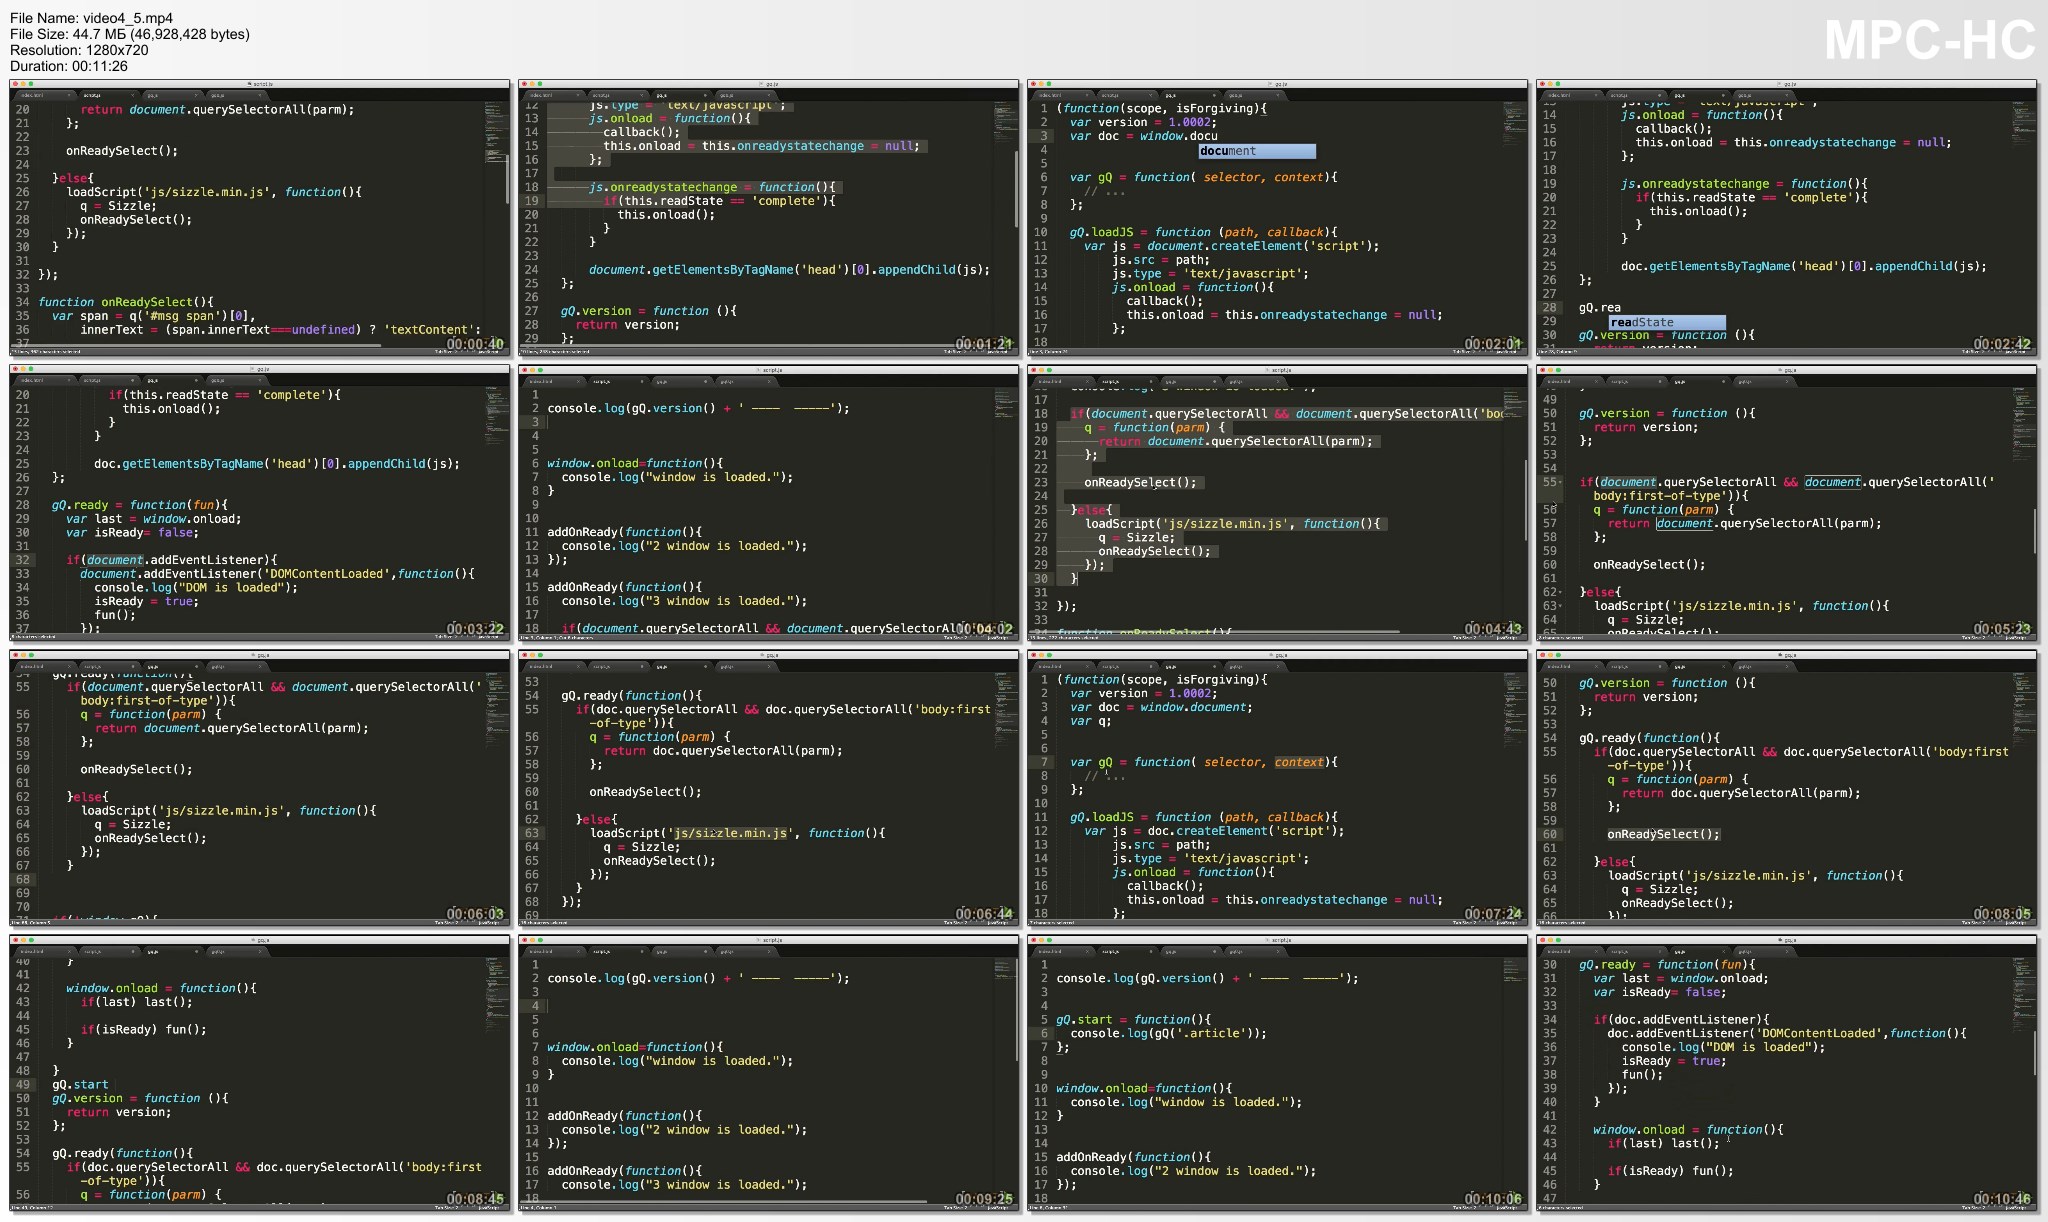This screenshot has height=1222, width=2048.
Task: Pick the thumbnail stamped 00:06:44
Action: [x=769, y=788]
